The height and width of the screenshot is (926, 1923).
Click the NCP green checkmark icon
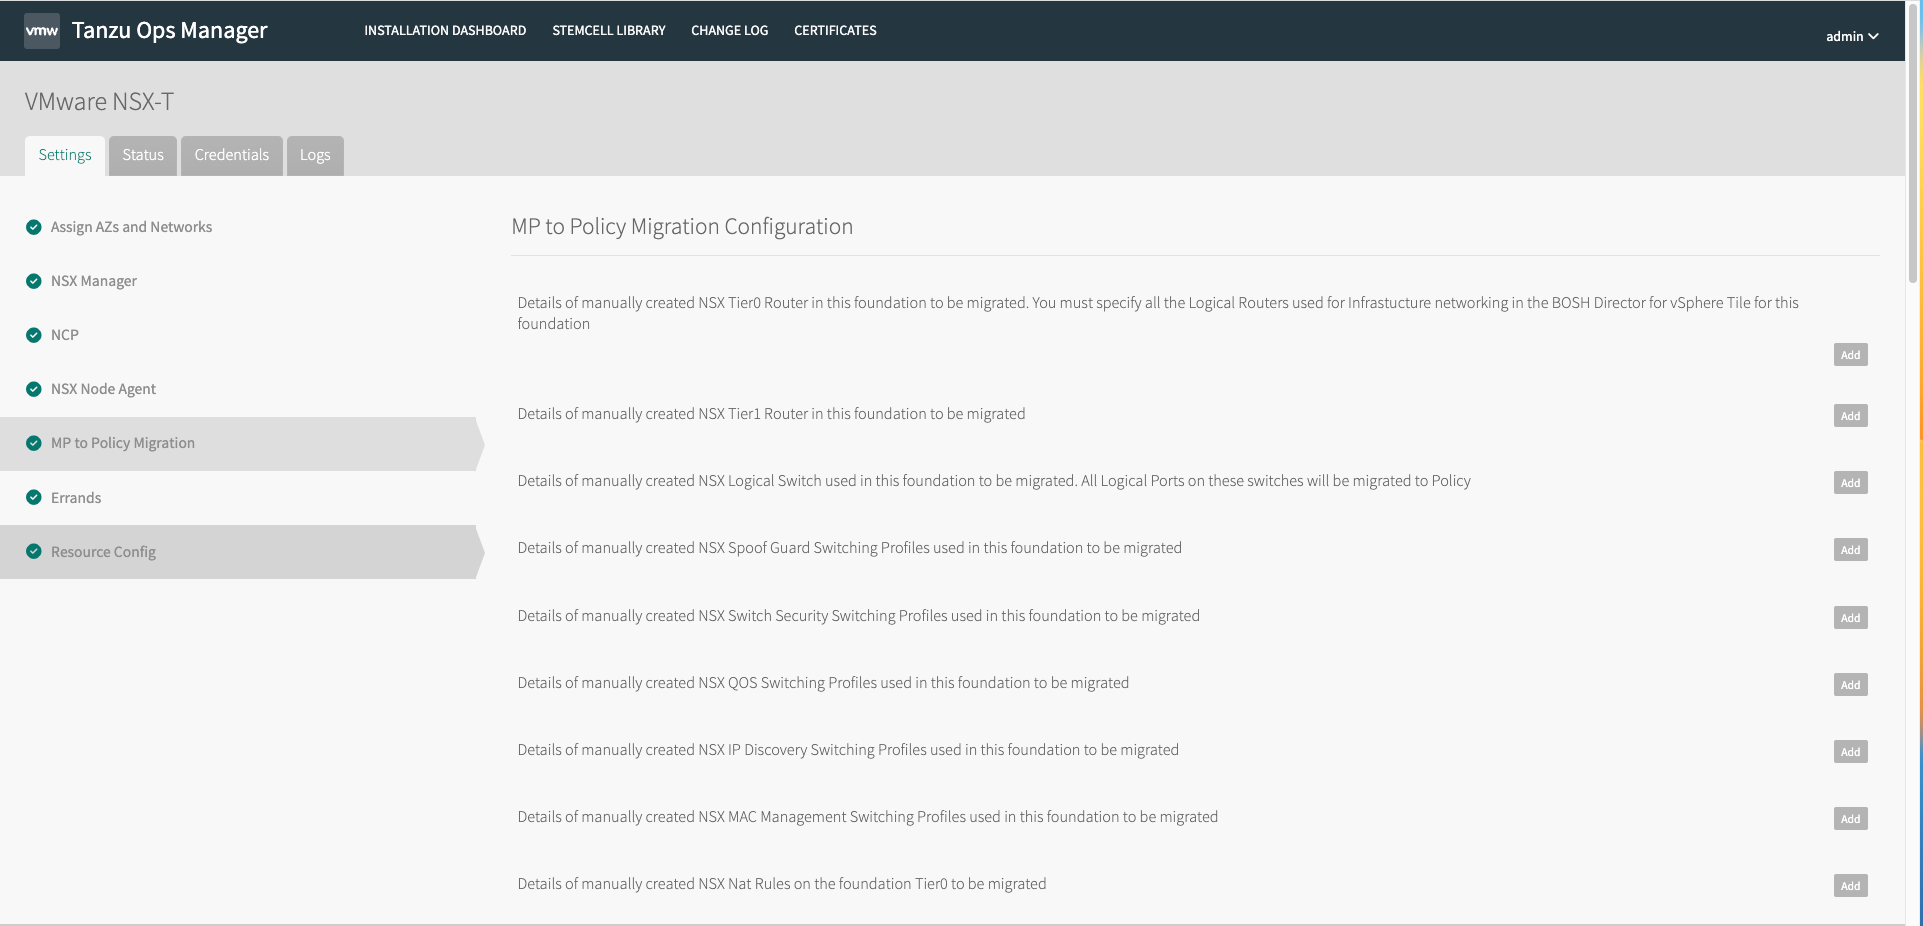[x=34, y=335]
